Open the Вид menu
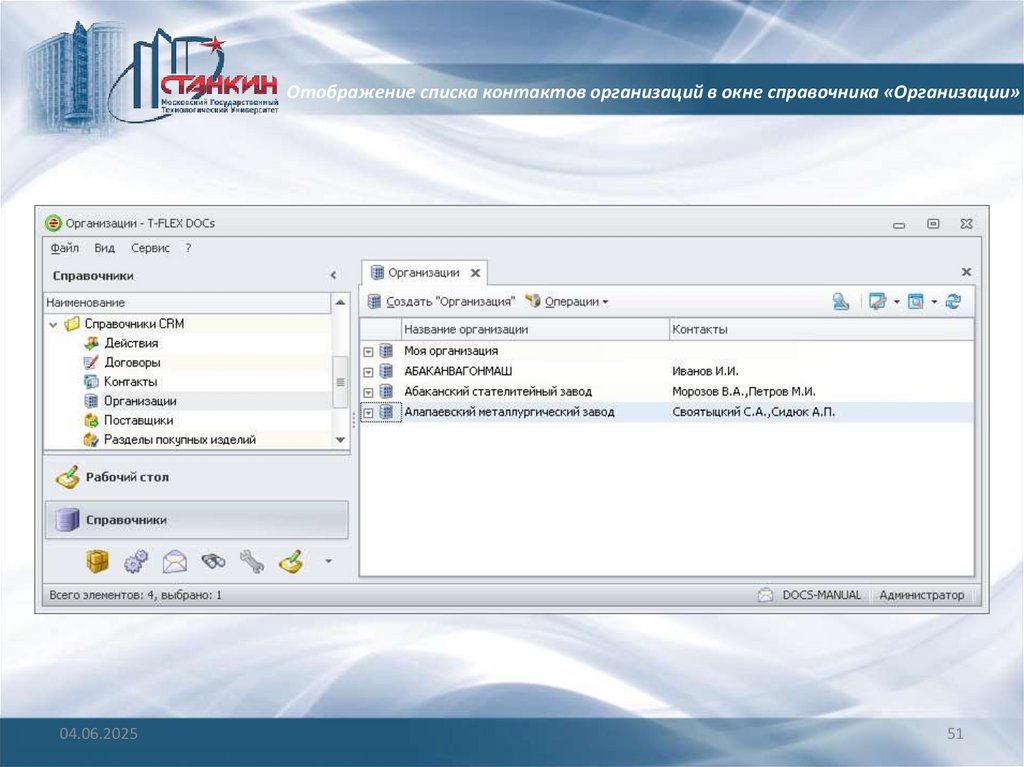1024x767 pixels. point(105,248)
